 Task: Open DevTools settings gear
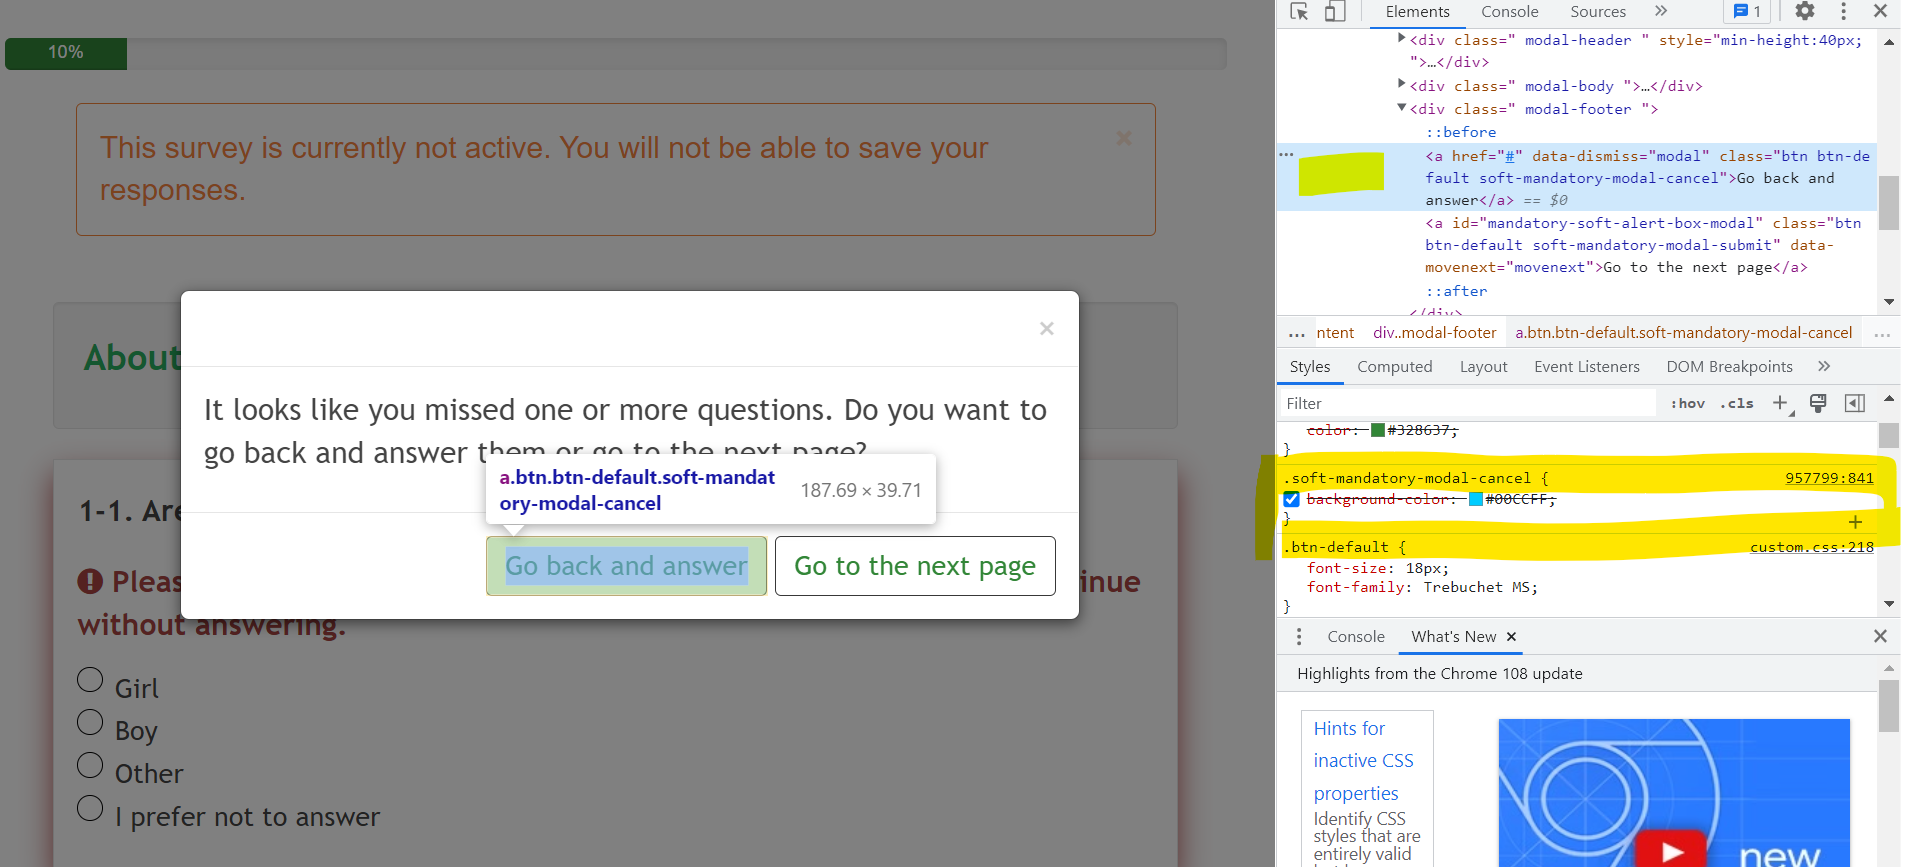[x=1804, y=12]
